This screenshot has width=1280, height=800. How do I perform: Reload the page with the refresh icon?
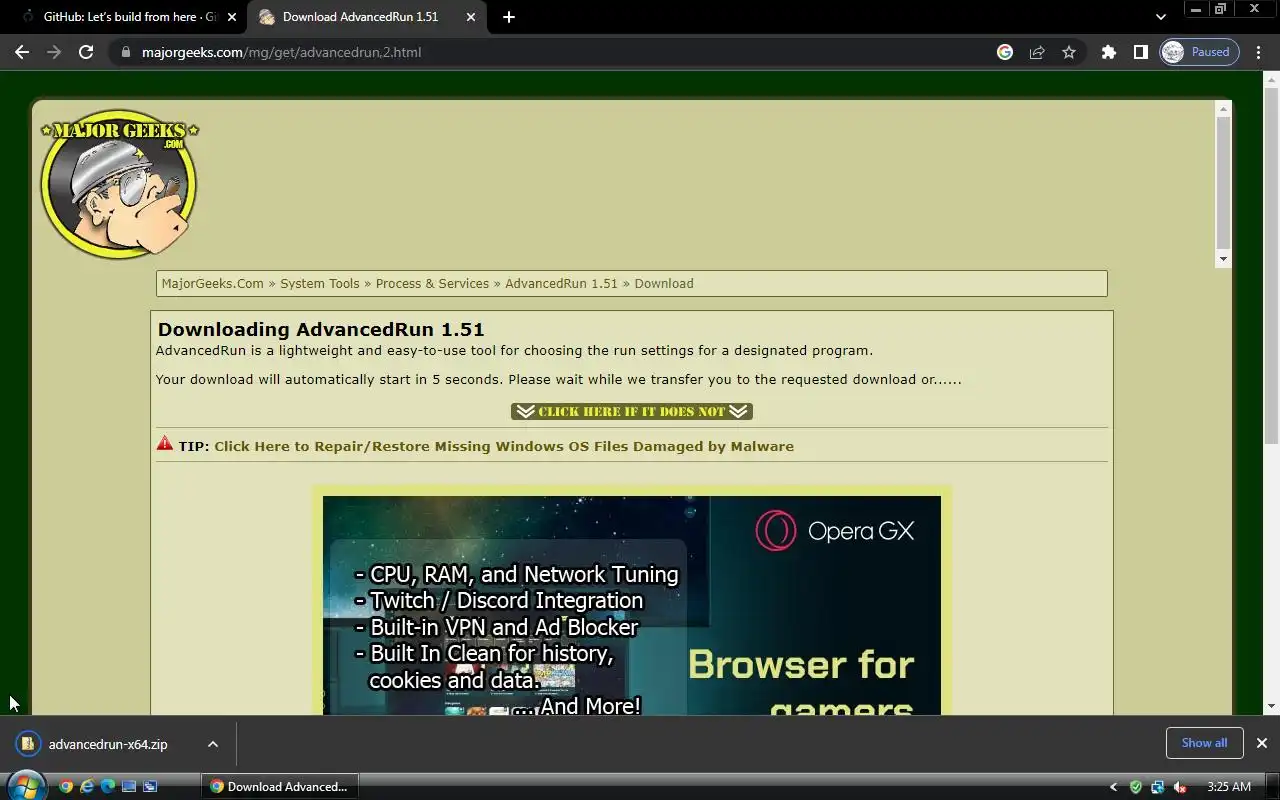coord(86,52)
